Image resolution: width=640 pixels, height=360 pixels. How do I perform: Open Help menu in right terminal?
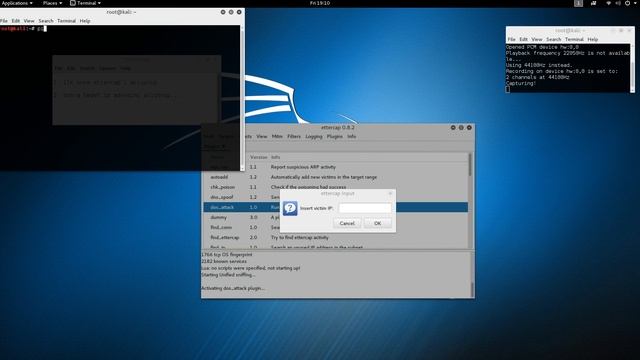(593, 40)
